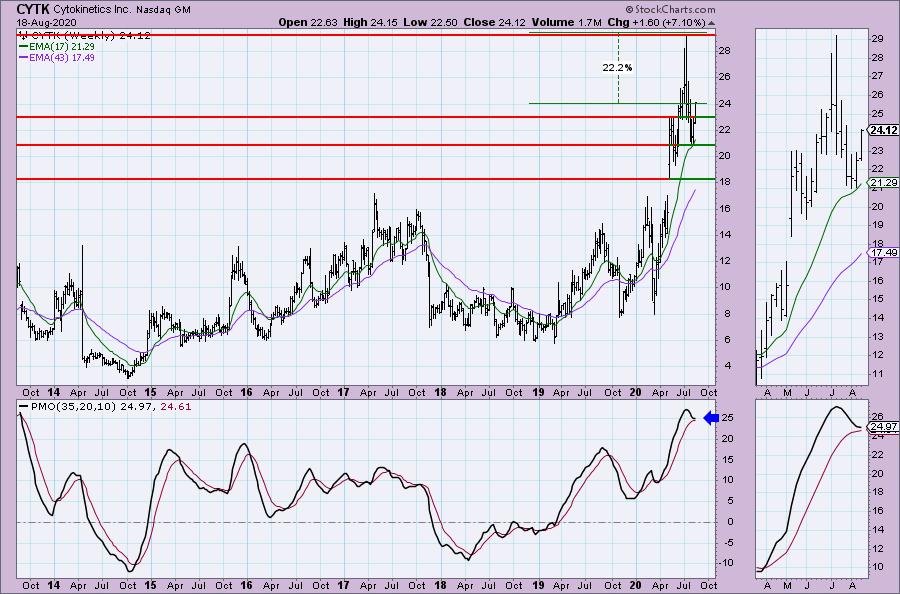Click the 21.29 EMA tag on the zoom panel

pos(883,183)
